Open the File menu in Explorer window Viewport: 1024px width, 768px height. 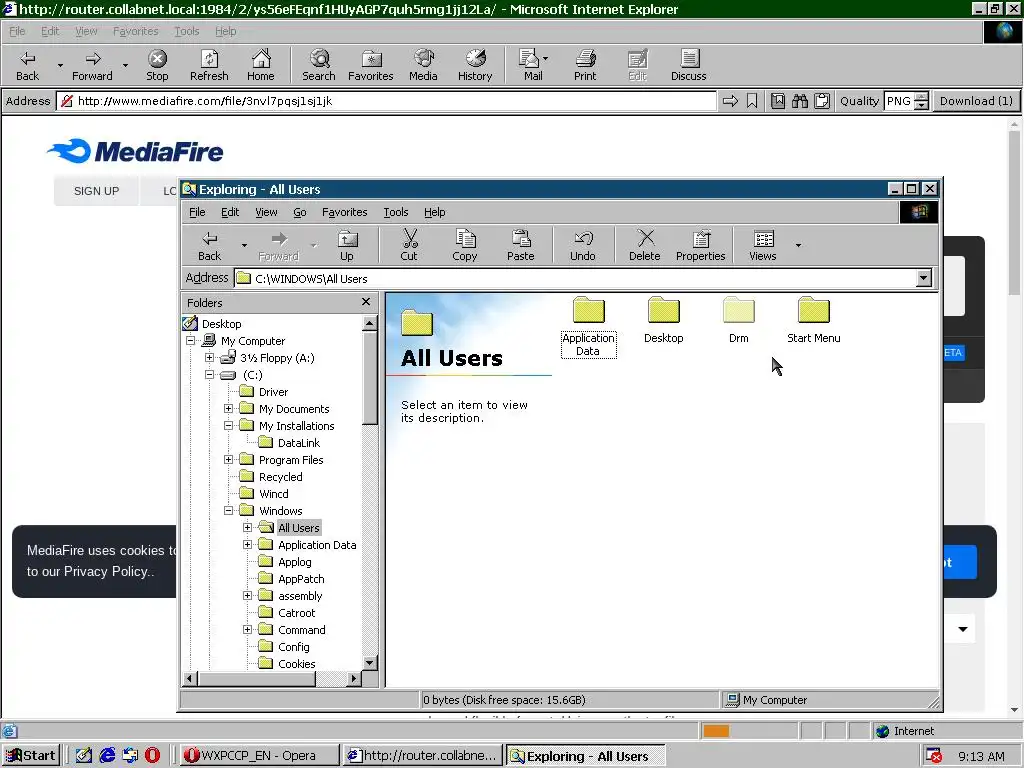pos(197,212)
